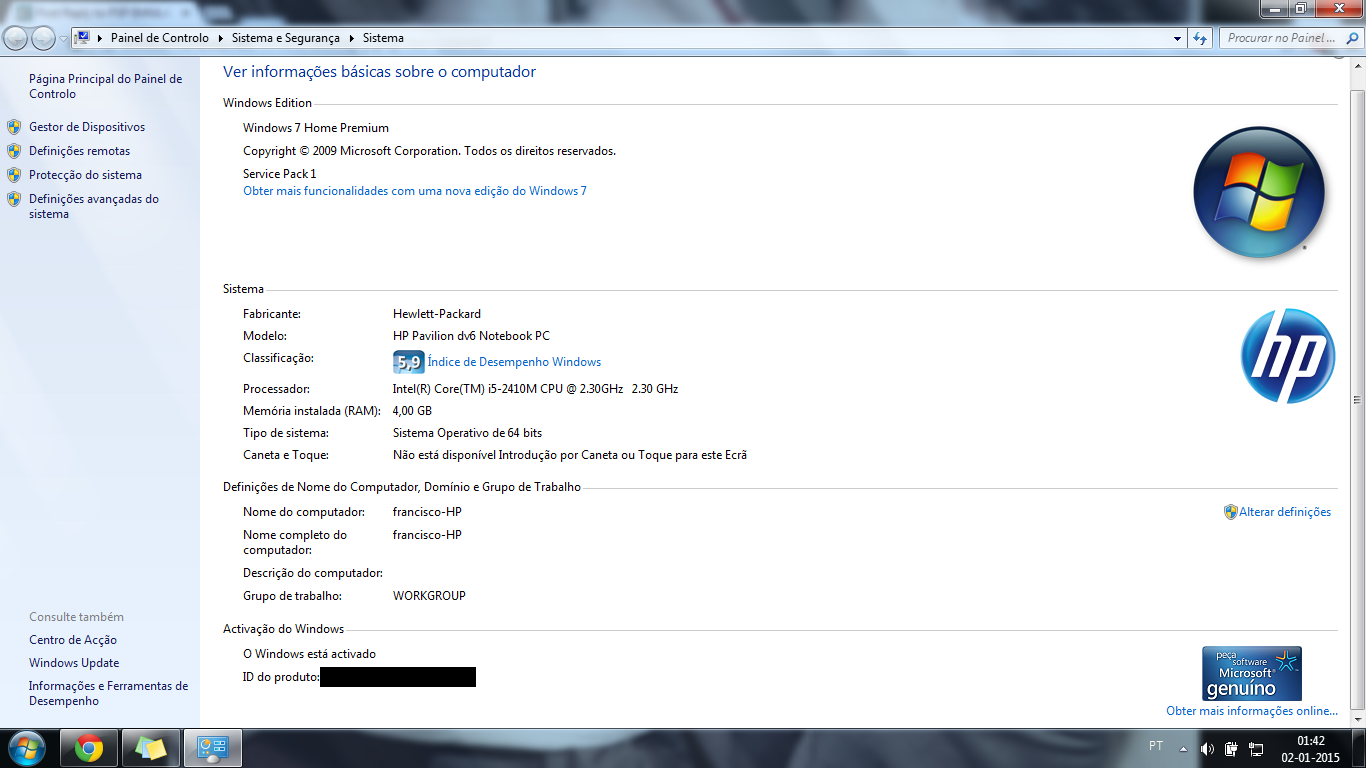
Task: Open the Start menu orb
Action: pos(26,748)
